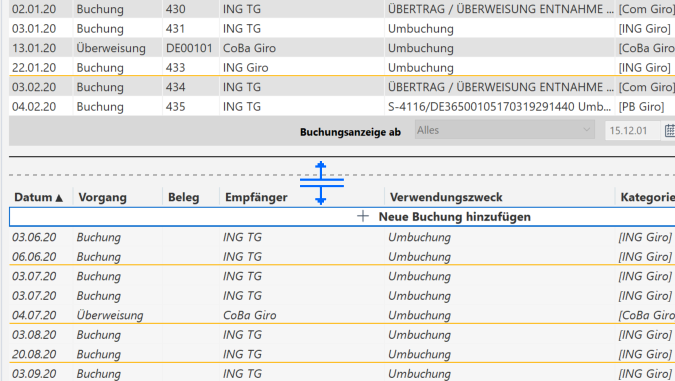The width and height of the screenshot is (675, 381).
Task: Sort by the Beleg column header
Action: coord(183,197)
